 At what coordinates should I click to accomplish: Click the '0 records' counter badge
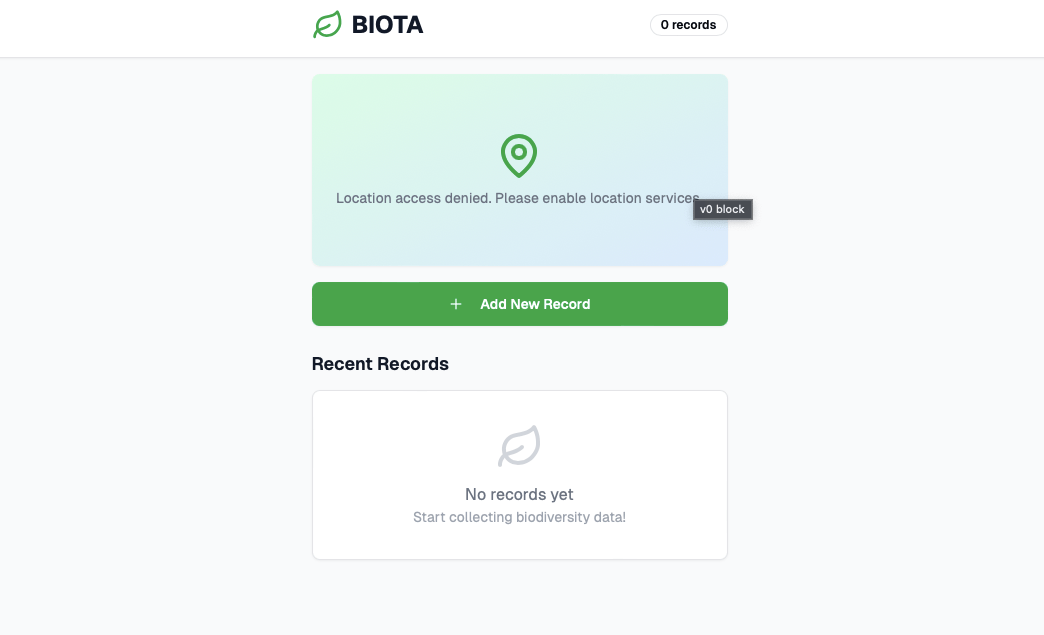(x=688, y=25)
